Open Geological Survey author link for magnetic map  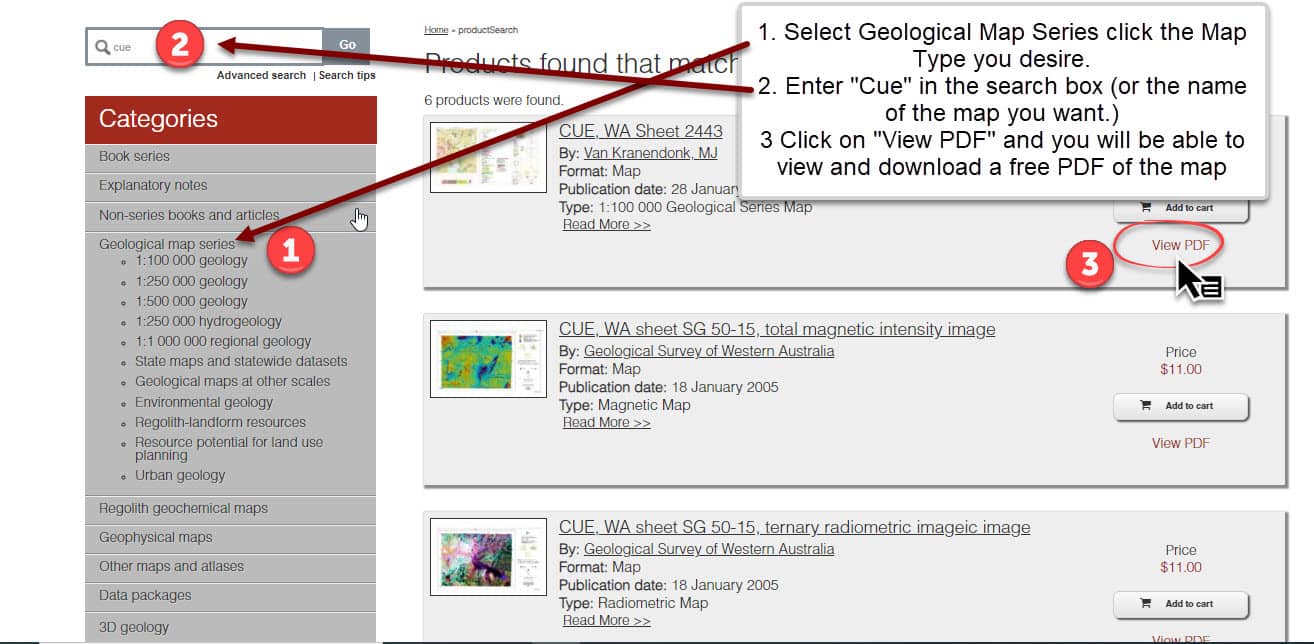tap(709, 351)
